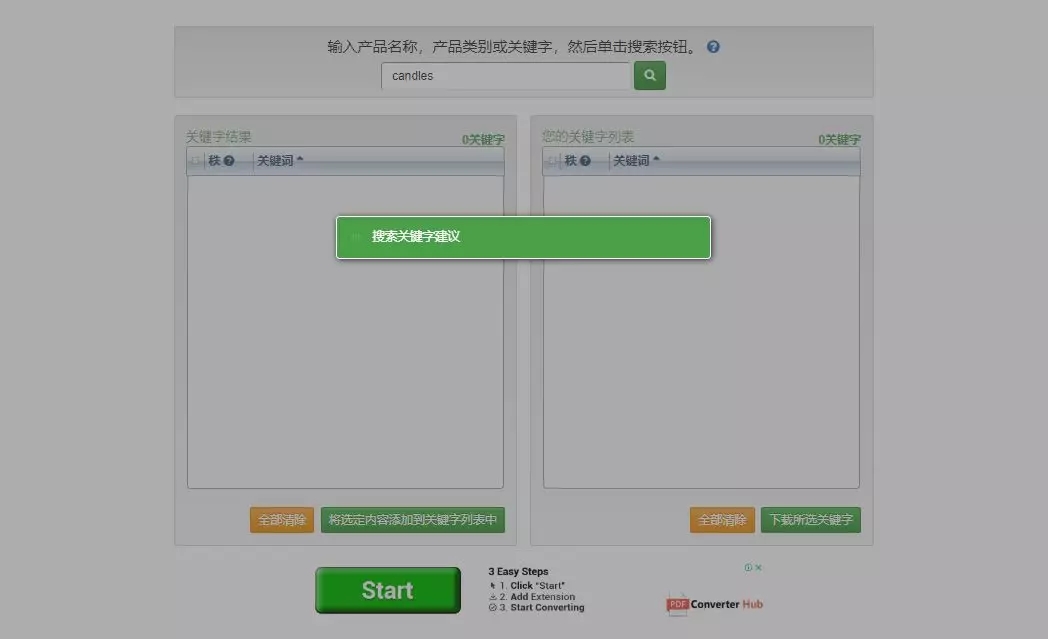This screenshot has width=1048, height=639.
Task: Click 将选定内容添加到关键字列表中
Action: tap(412, 520)
